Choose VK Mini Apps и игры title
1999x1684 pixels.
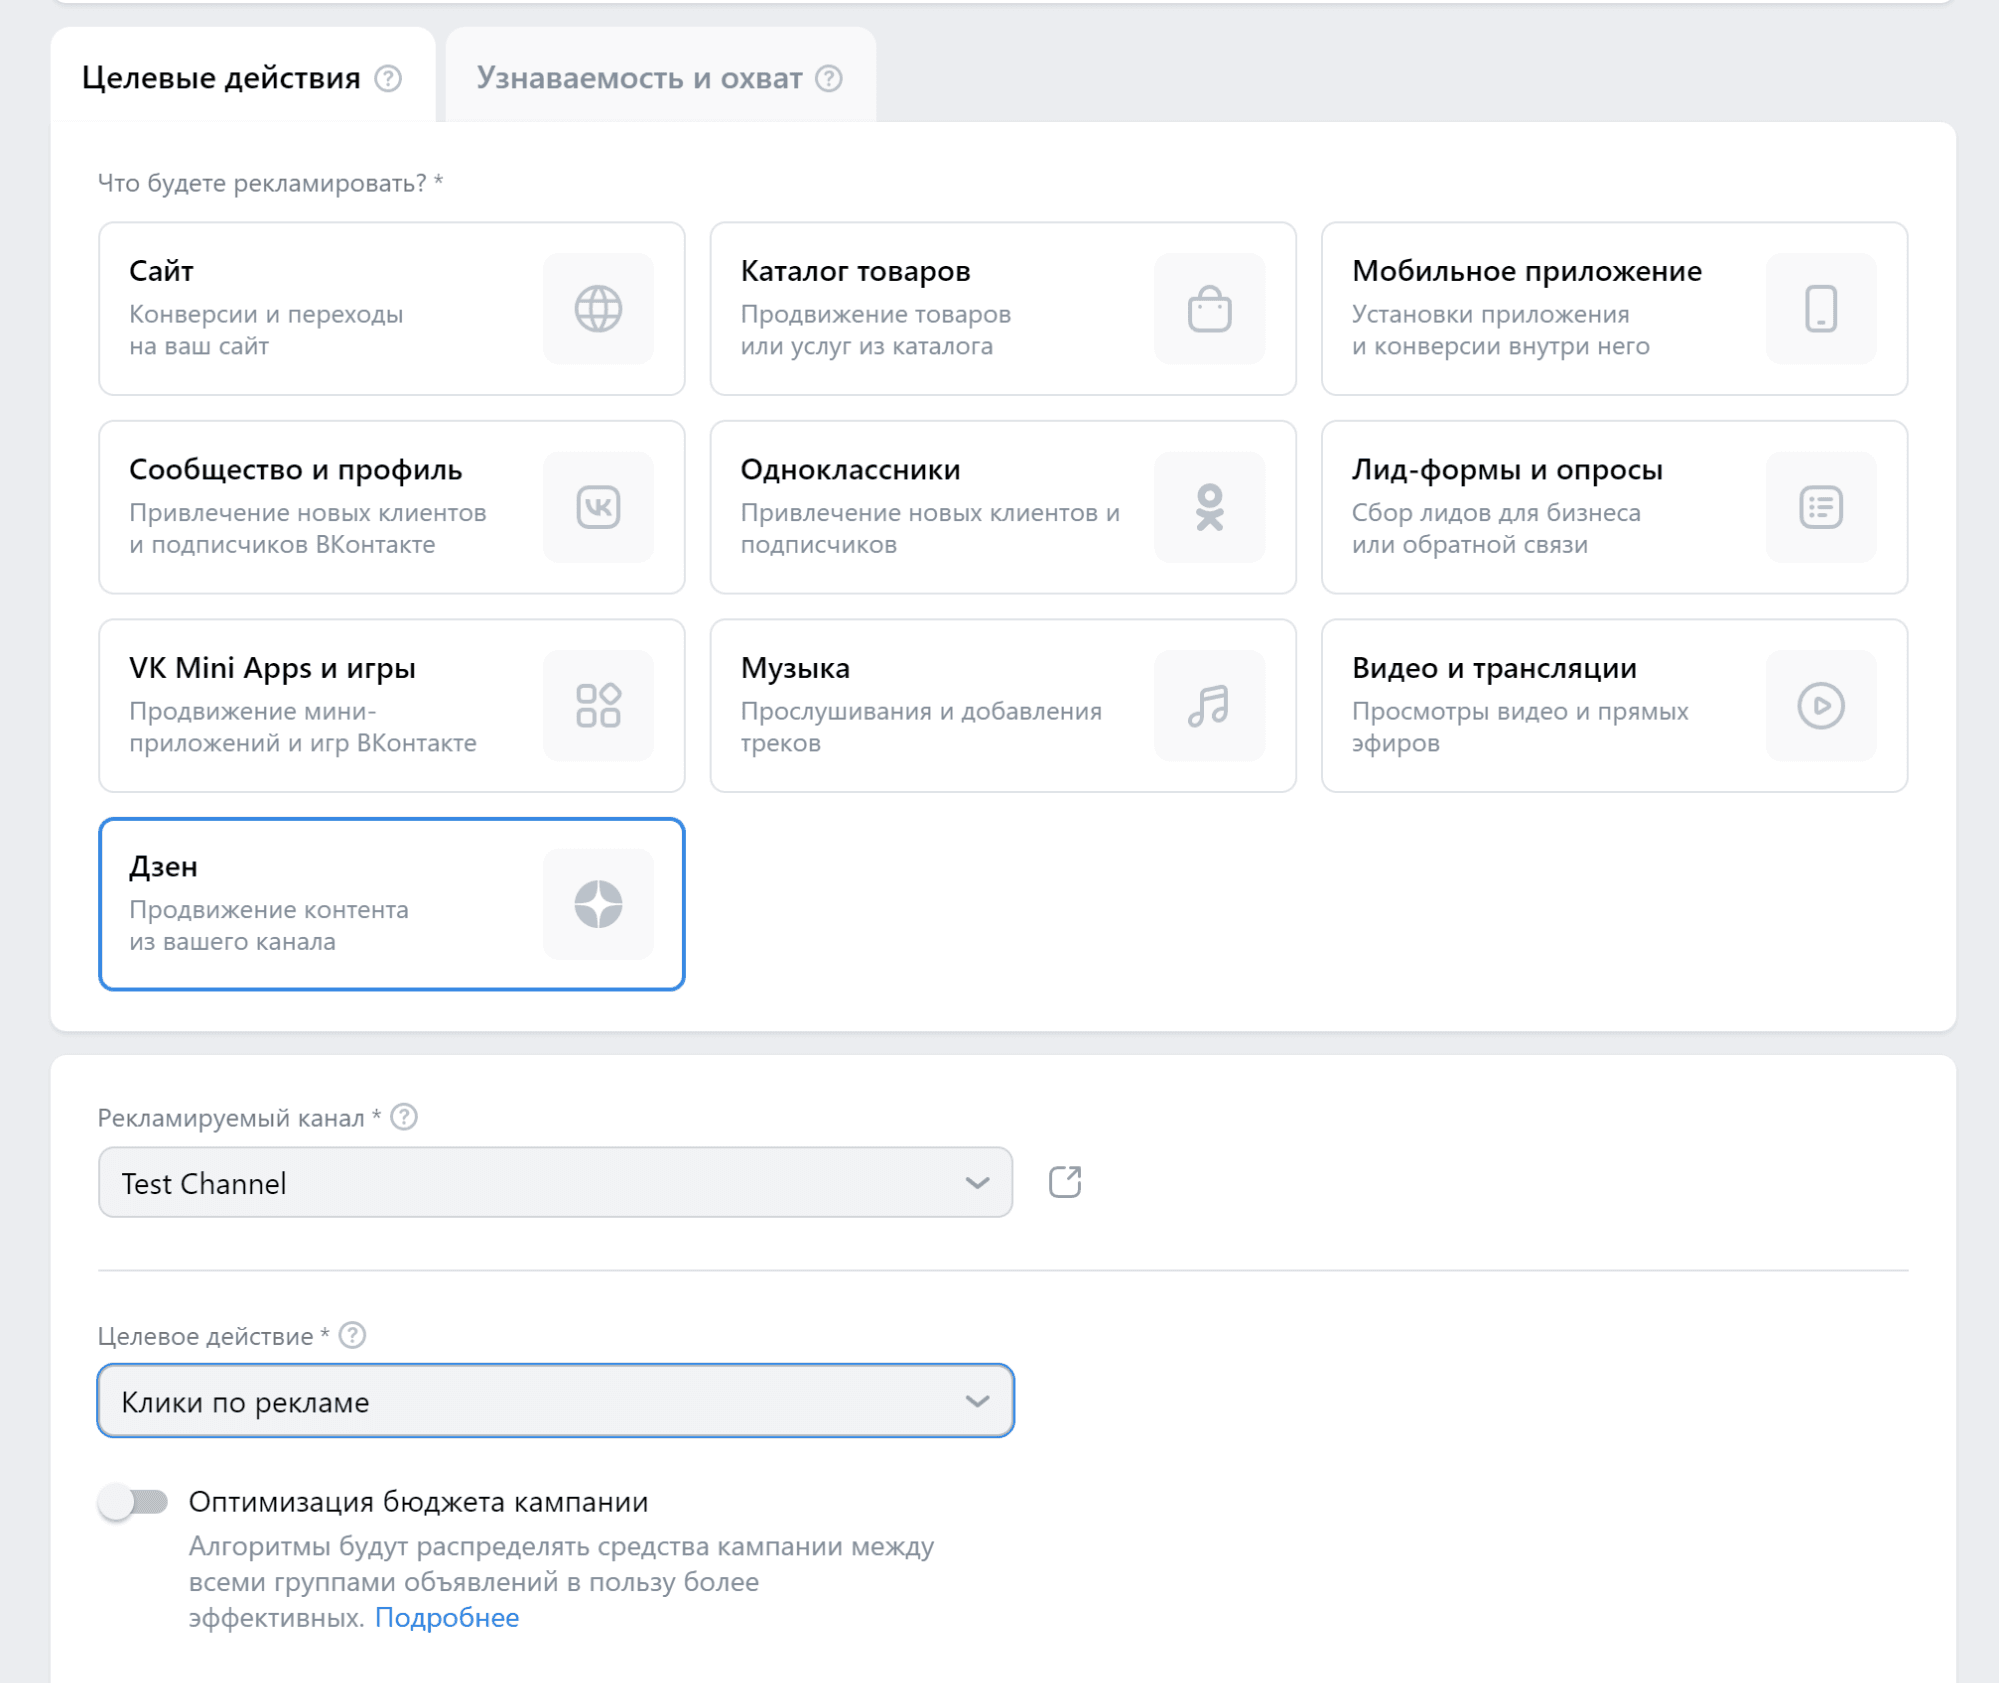272,668
